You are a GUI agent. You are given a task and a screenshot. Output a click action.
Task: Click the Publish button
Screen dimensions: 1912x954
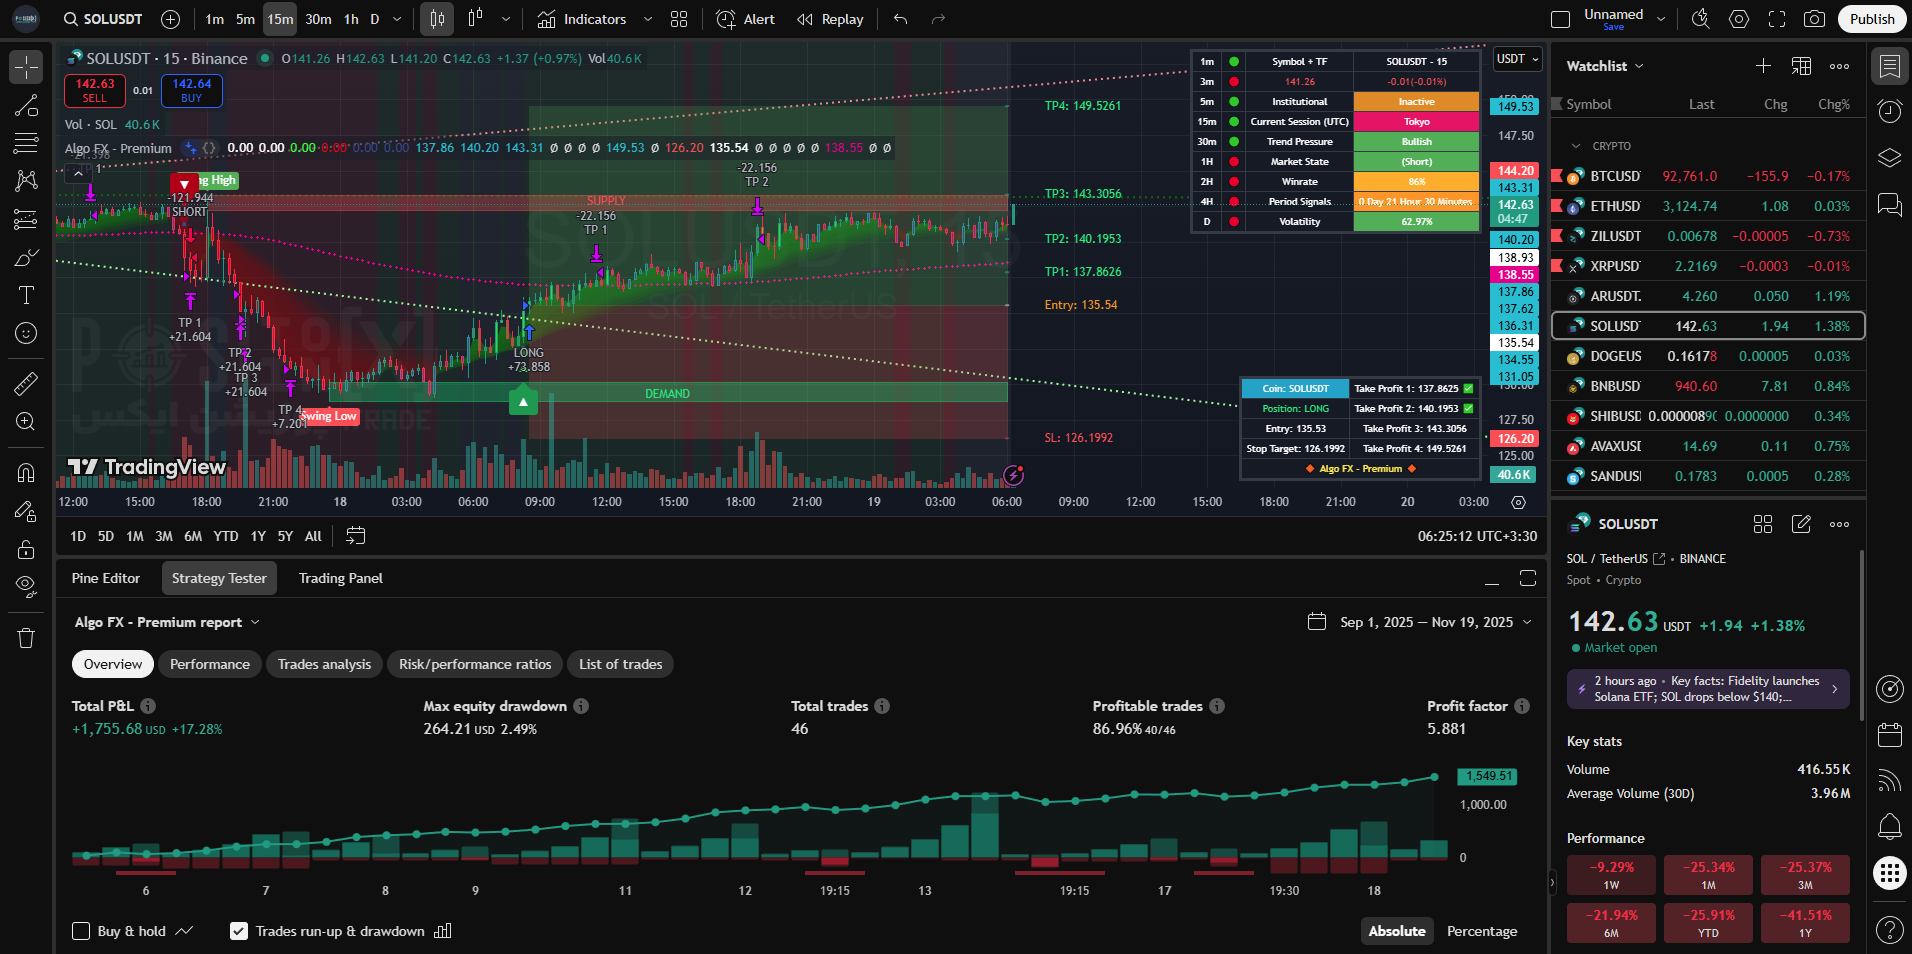click(x=1871, y=19)
